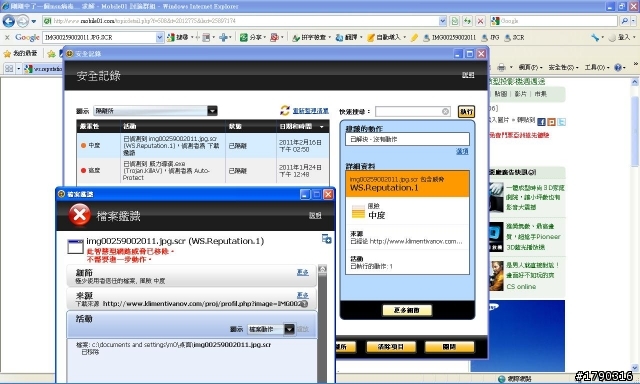This screenshot has width=640, height=384.
Task: Click 說明 help in file insight window
Action: (x=315, y=215)
